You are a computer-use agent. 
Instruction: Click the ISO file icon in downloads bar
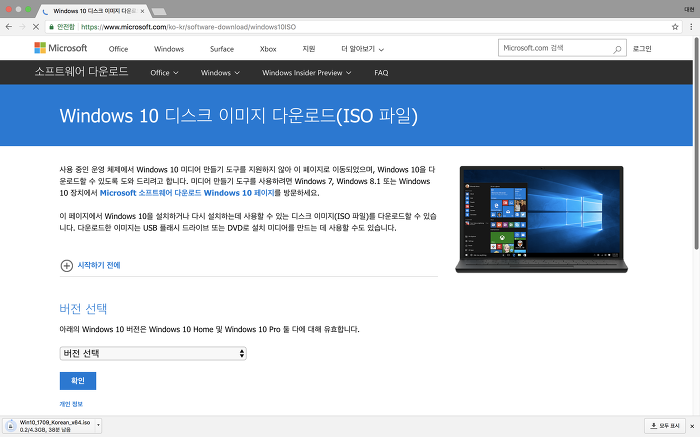coord(11,425)
